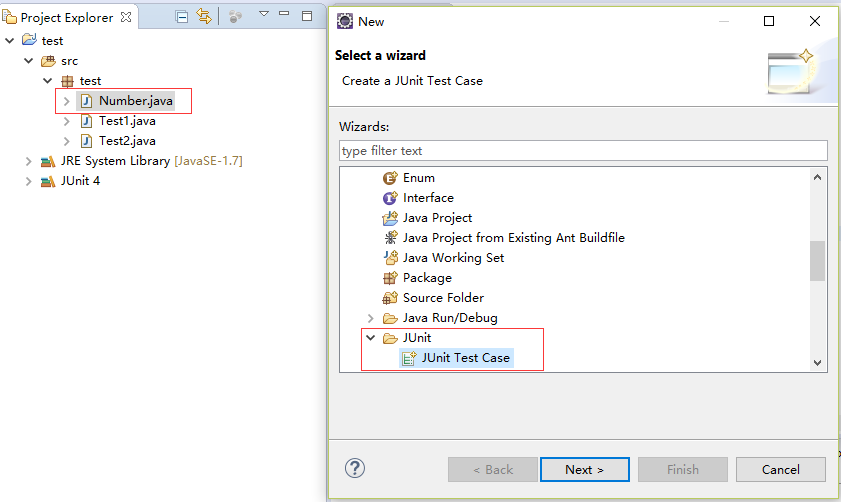Viewport: 841px width, 502px height.
Task: Select Enum wizard icon
Action: [390, 178]
